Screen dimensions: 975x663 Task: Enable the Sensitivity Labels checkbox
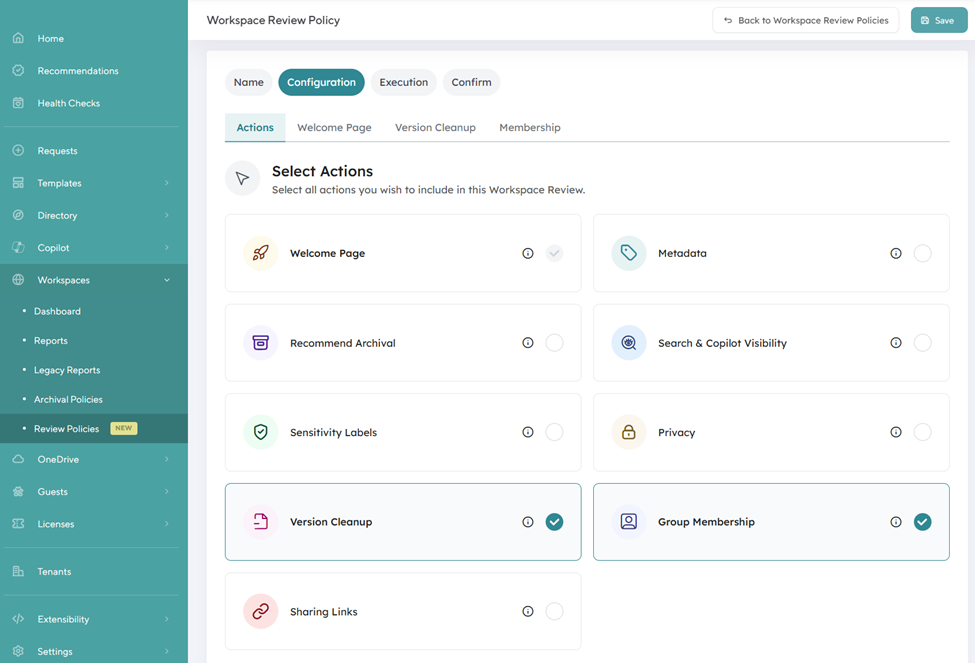tap(555, 432)
